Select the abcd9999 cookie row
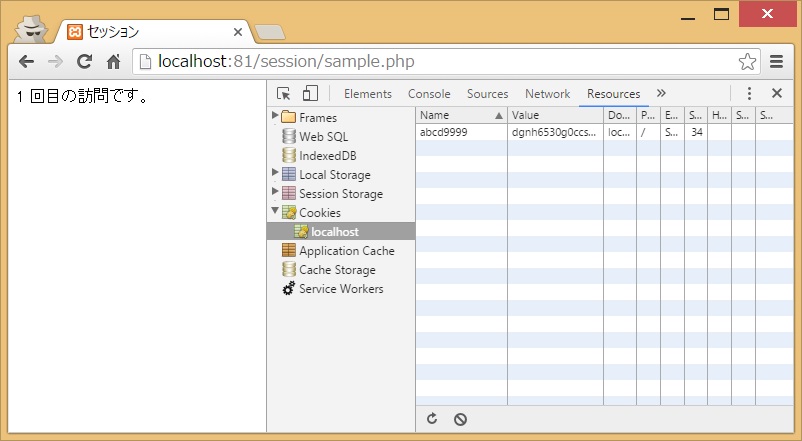The width and height of the screenshot is (802, 441). click(x=605, y=133)
